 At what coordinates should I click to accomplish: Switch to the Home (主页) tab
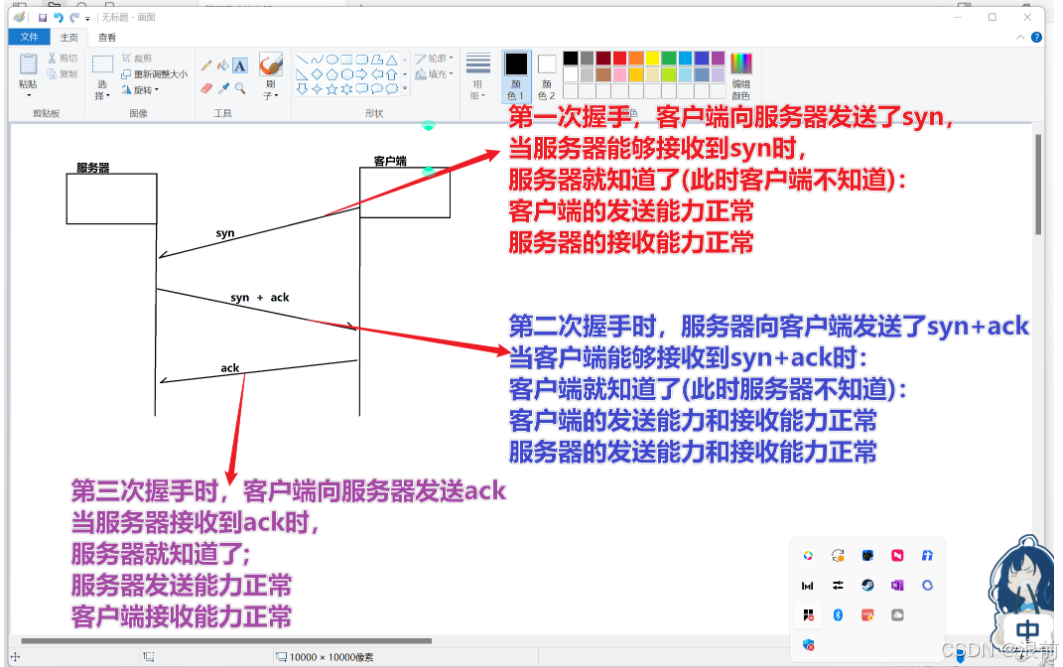pyautogui.click(x=69, y=37)
